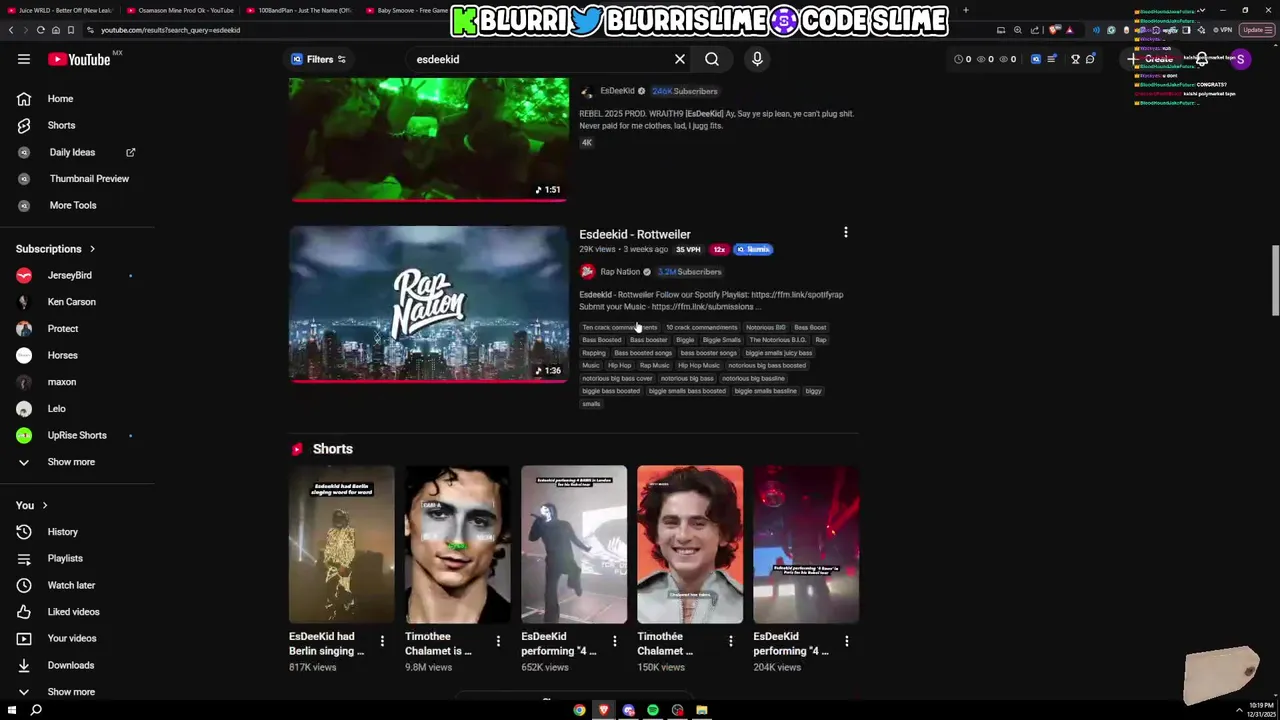This screenshot has height=720, width=1280.
Task: Open the 'EsDeeKid had Berlin singing' short
Action: 341,544
